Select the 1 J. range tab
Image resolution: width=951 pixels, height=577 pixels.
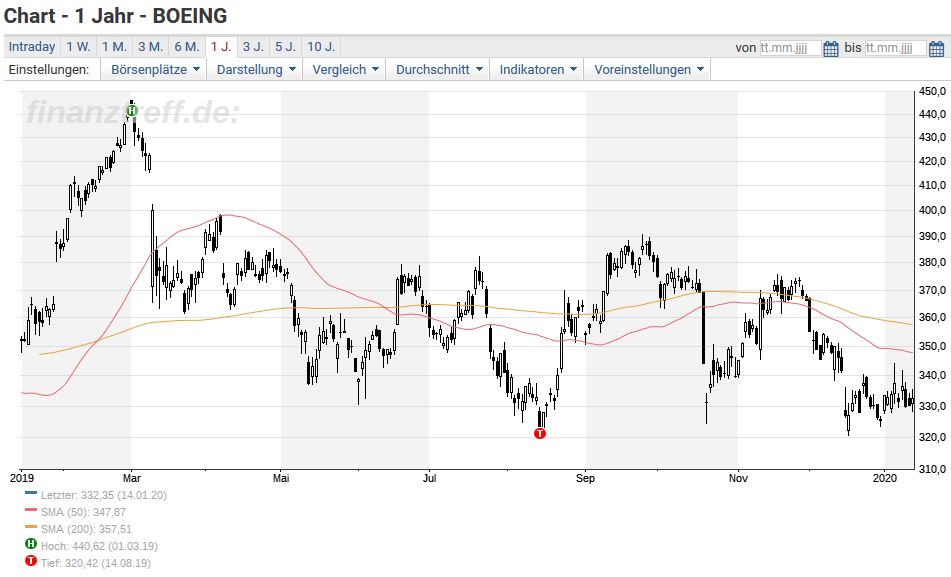(x=221, y=47)
